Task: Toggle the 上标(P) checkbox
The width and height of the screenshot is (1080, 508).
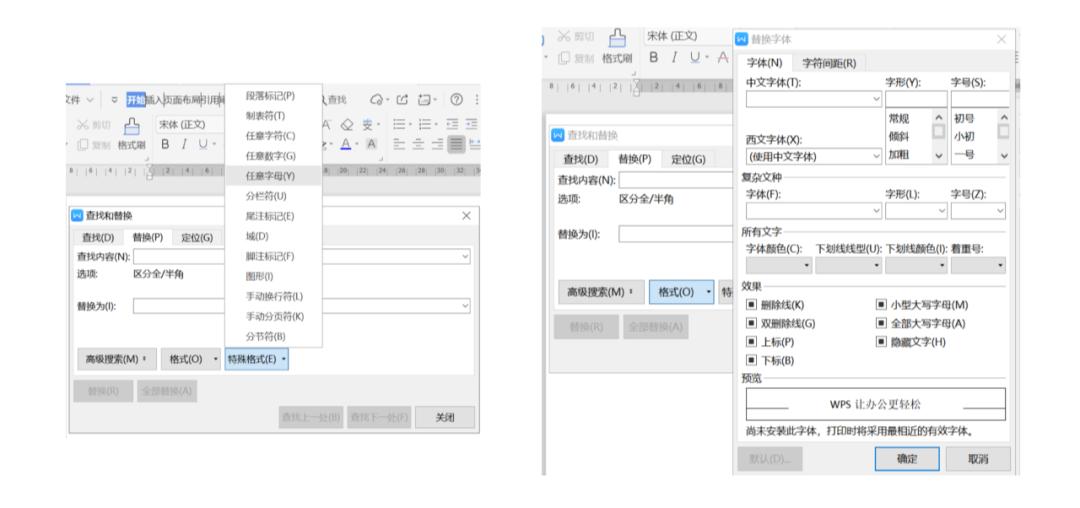Action: click(751, 341)
